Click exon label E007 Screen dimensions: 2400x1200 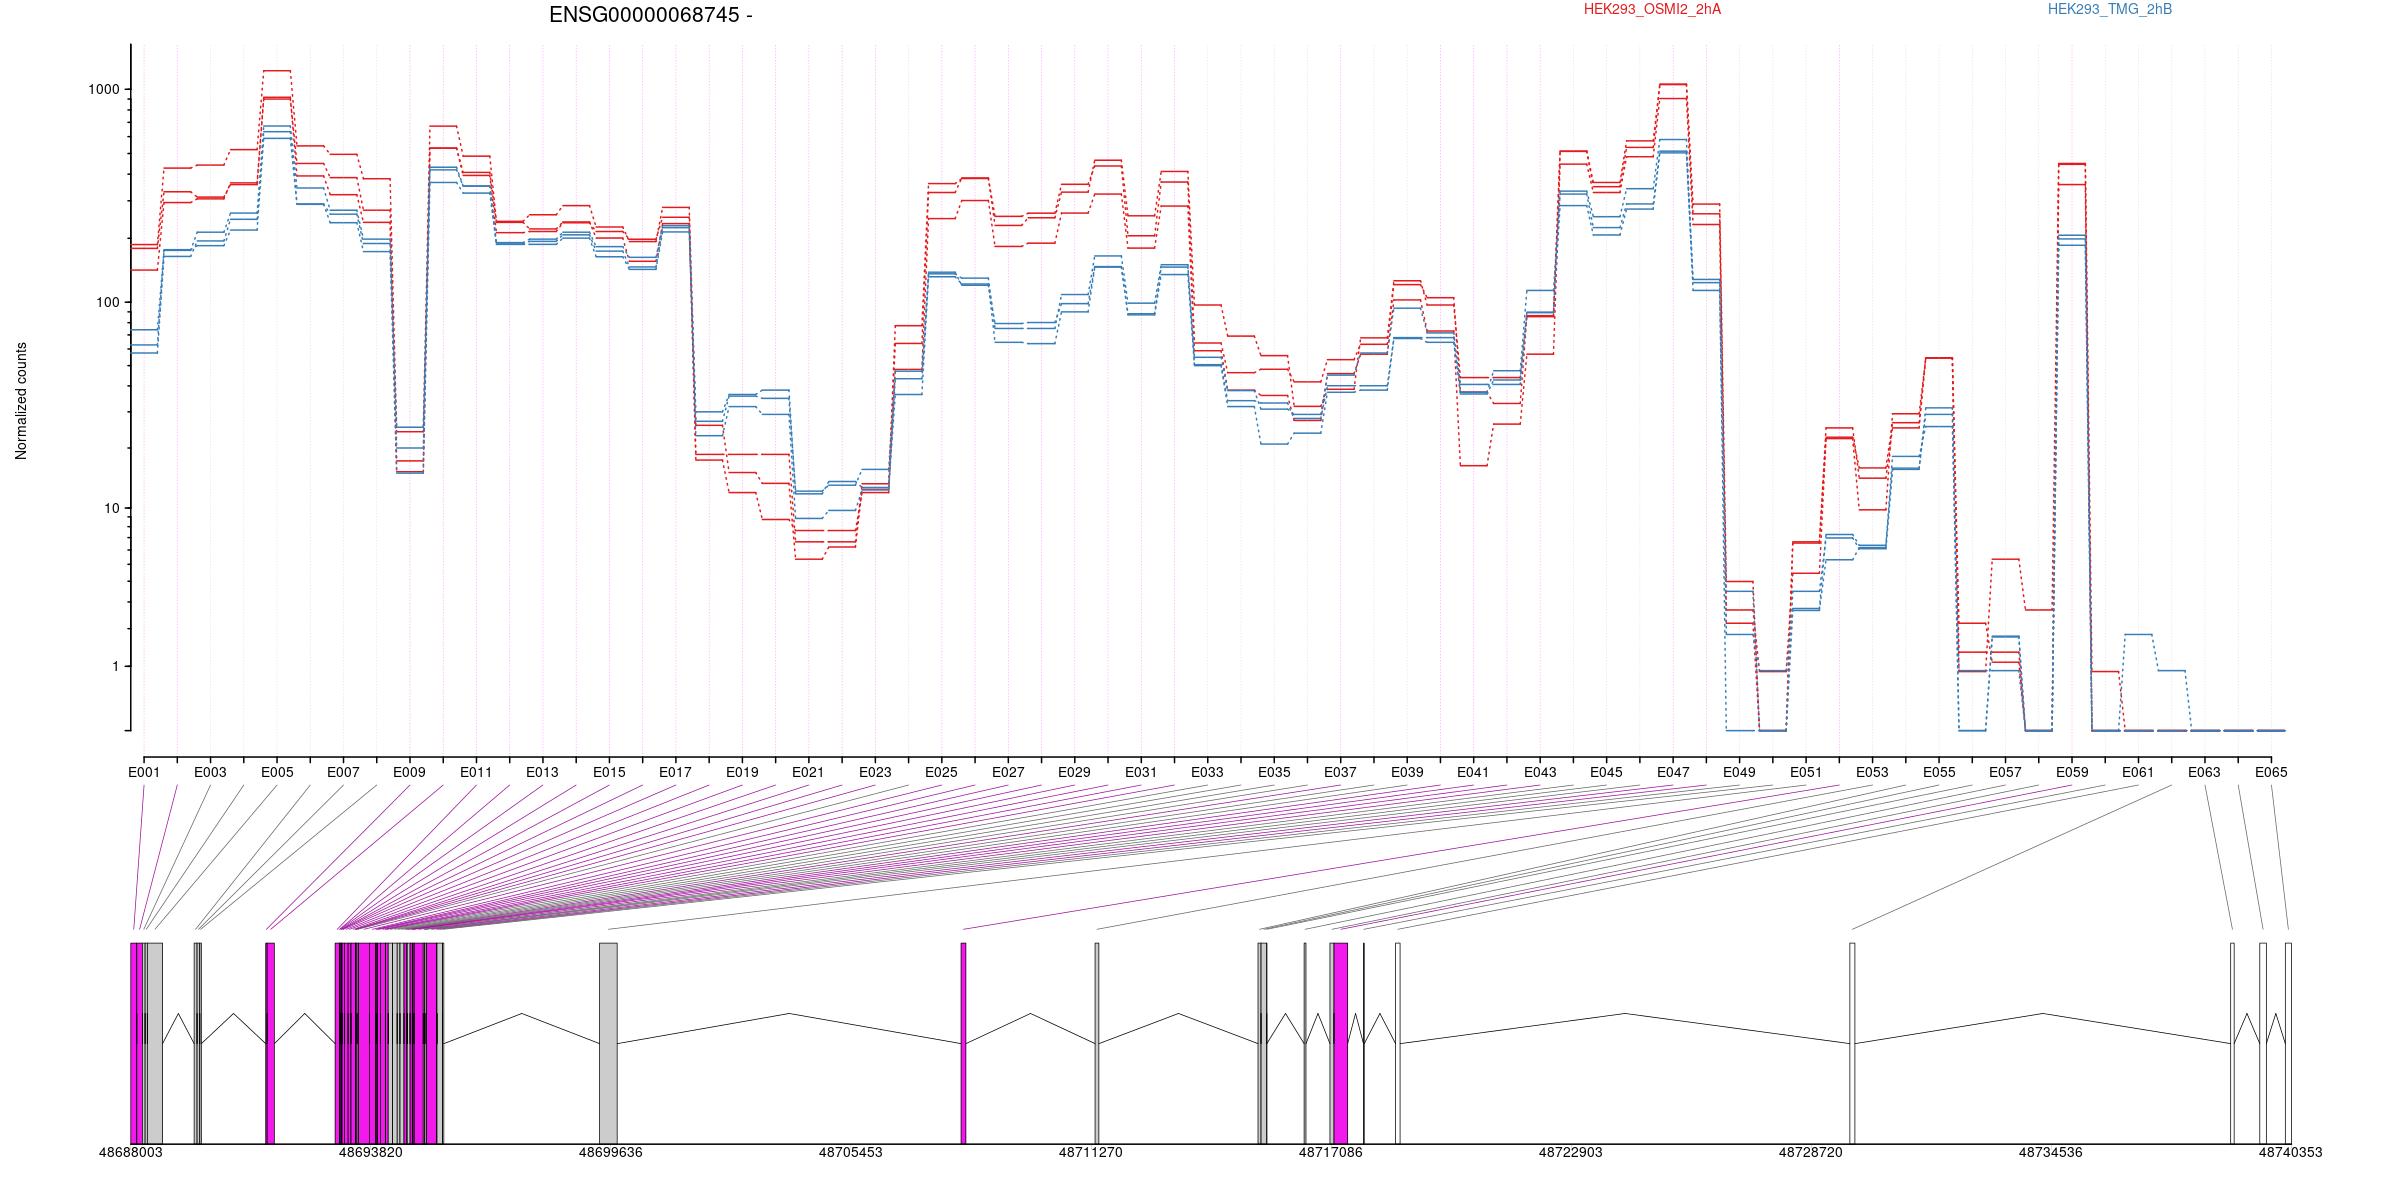pos(343,772)
